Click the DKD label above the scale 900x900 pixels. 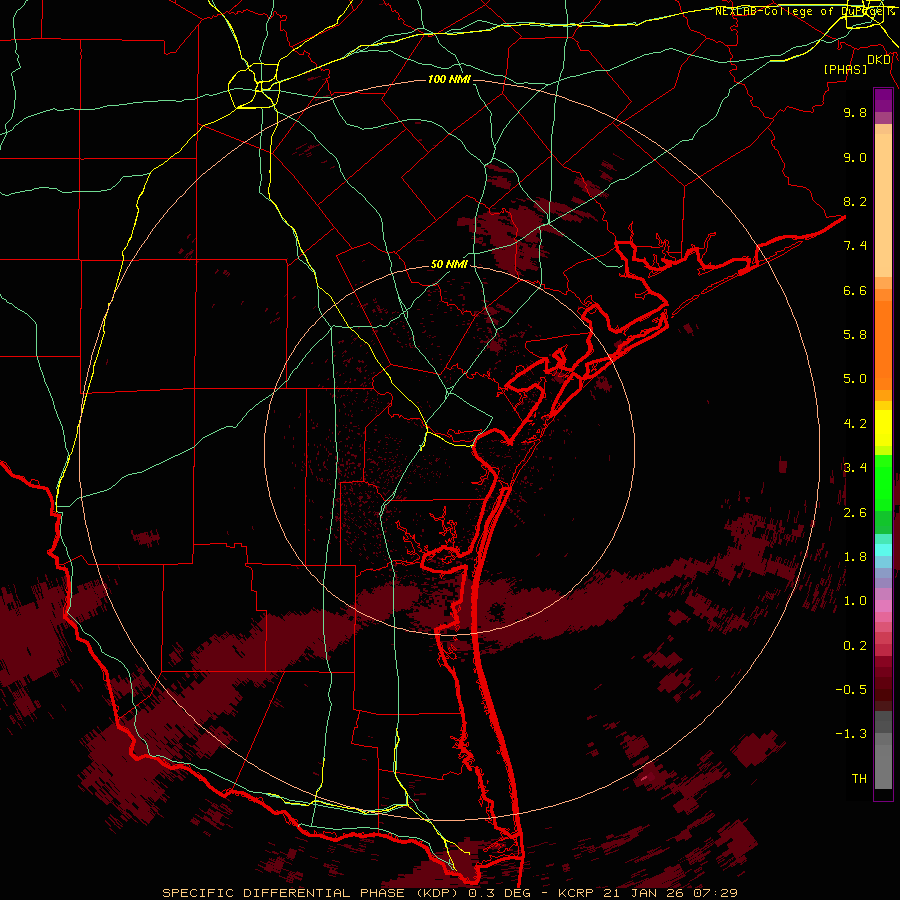click(879, 60)
